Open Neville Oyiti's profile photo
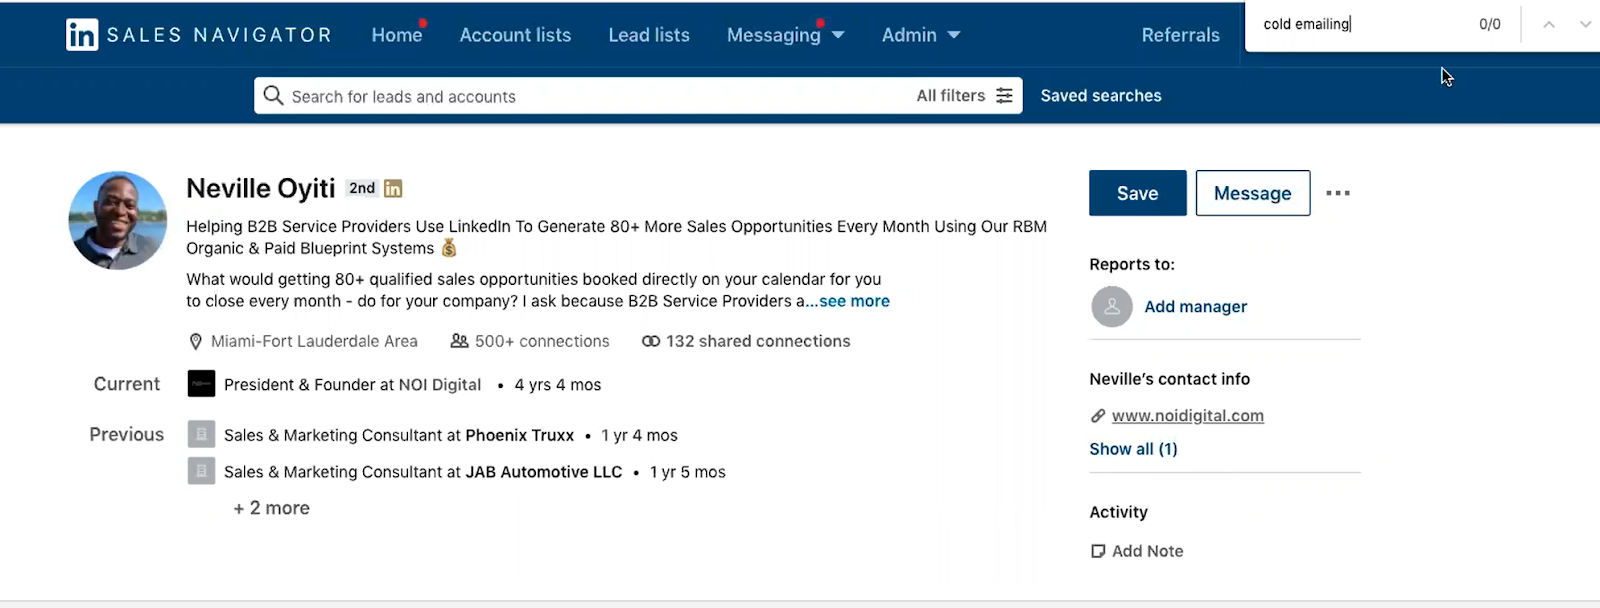 pyautogui.click(x=118, y=220)
